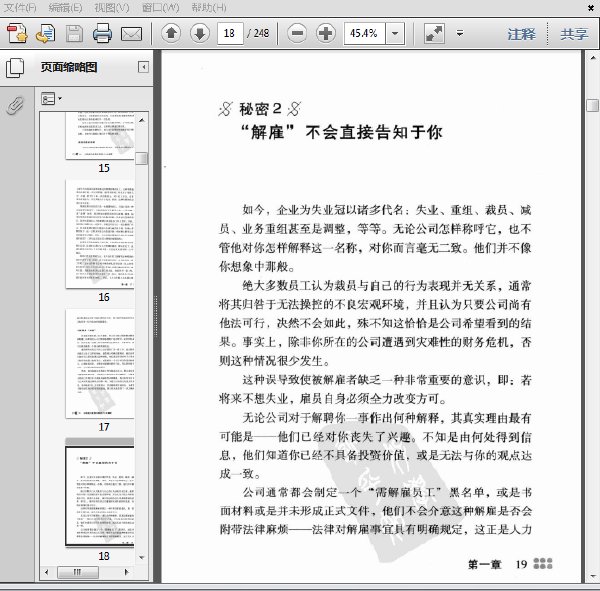Select page 15 thumbnail
This screenshot has height=591, width=600.
point(100,136)
